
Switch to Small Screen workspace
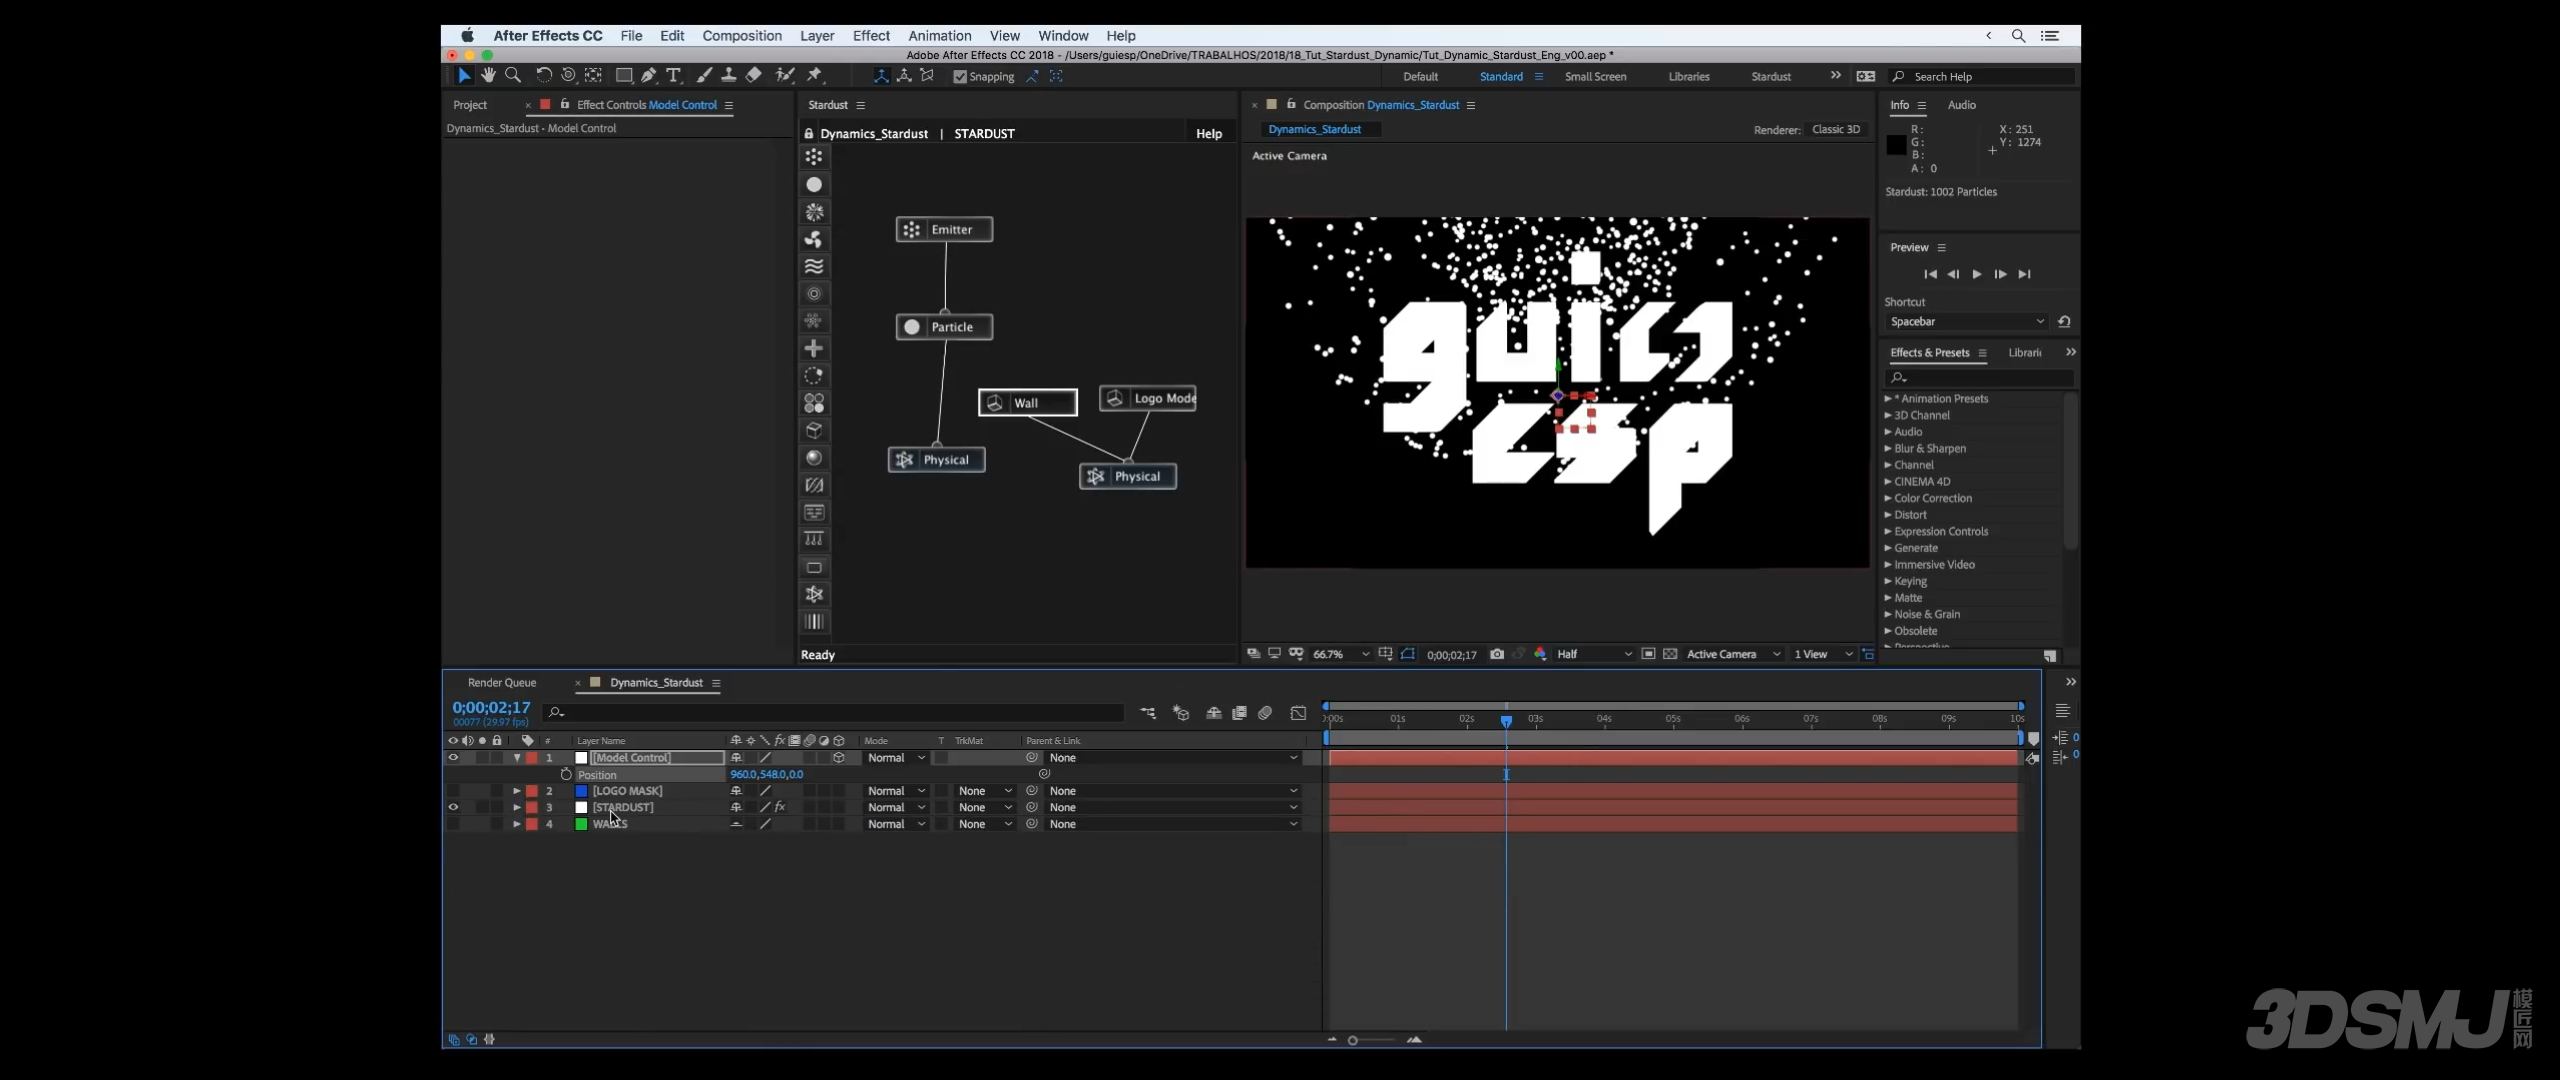1595,77
